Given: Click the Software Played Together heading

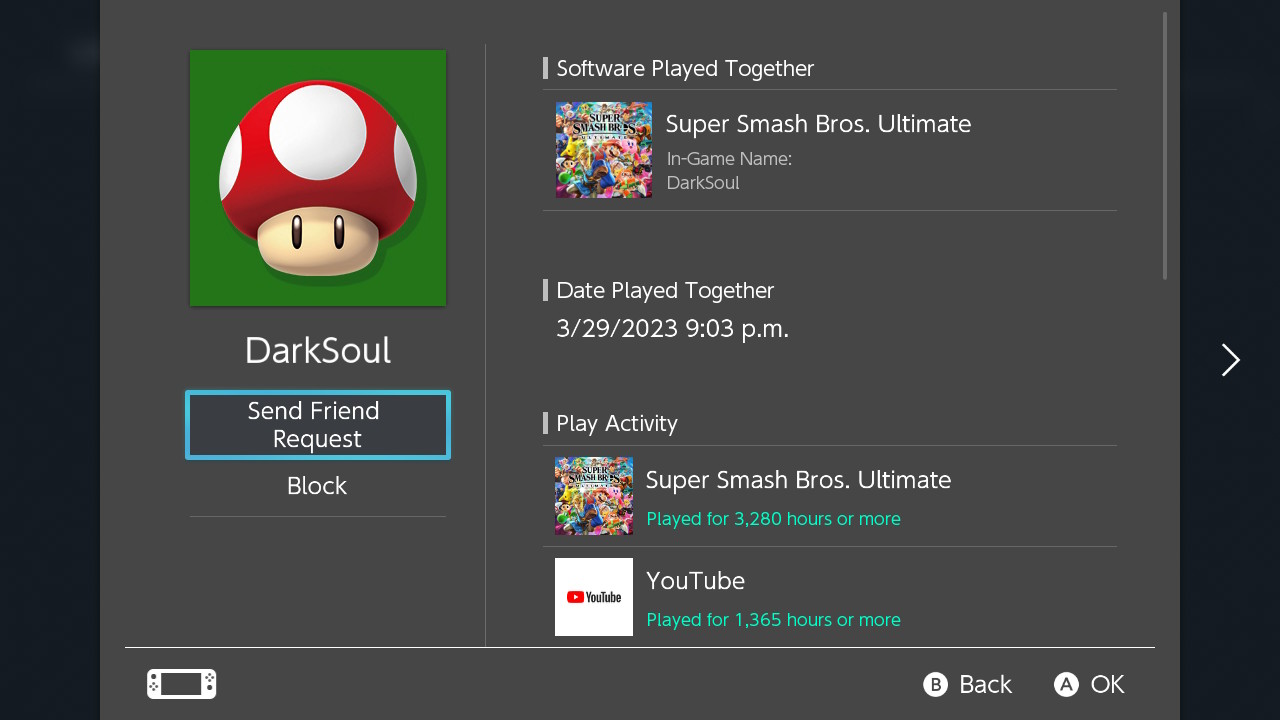Looking at the screenshot, I should 685,68.
